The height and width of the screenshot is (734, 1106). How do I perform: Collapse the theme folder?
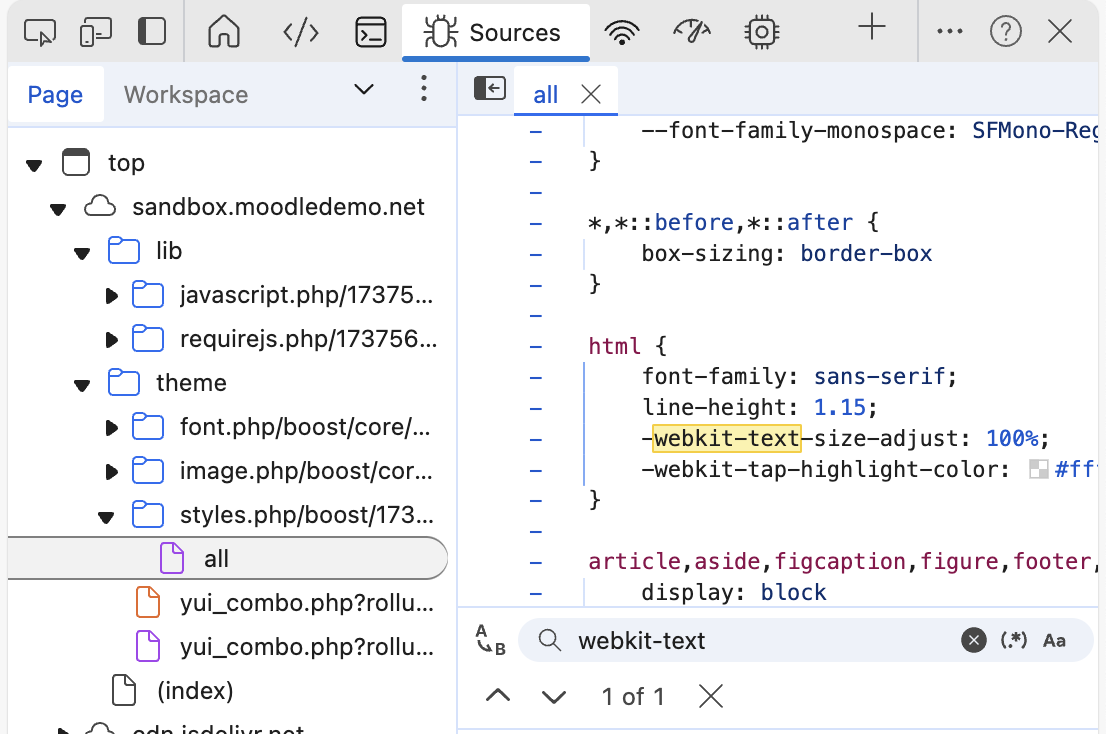click(82, 385)
